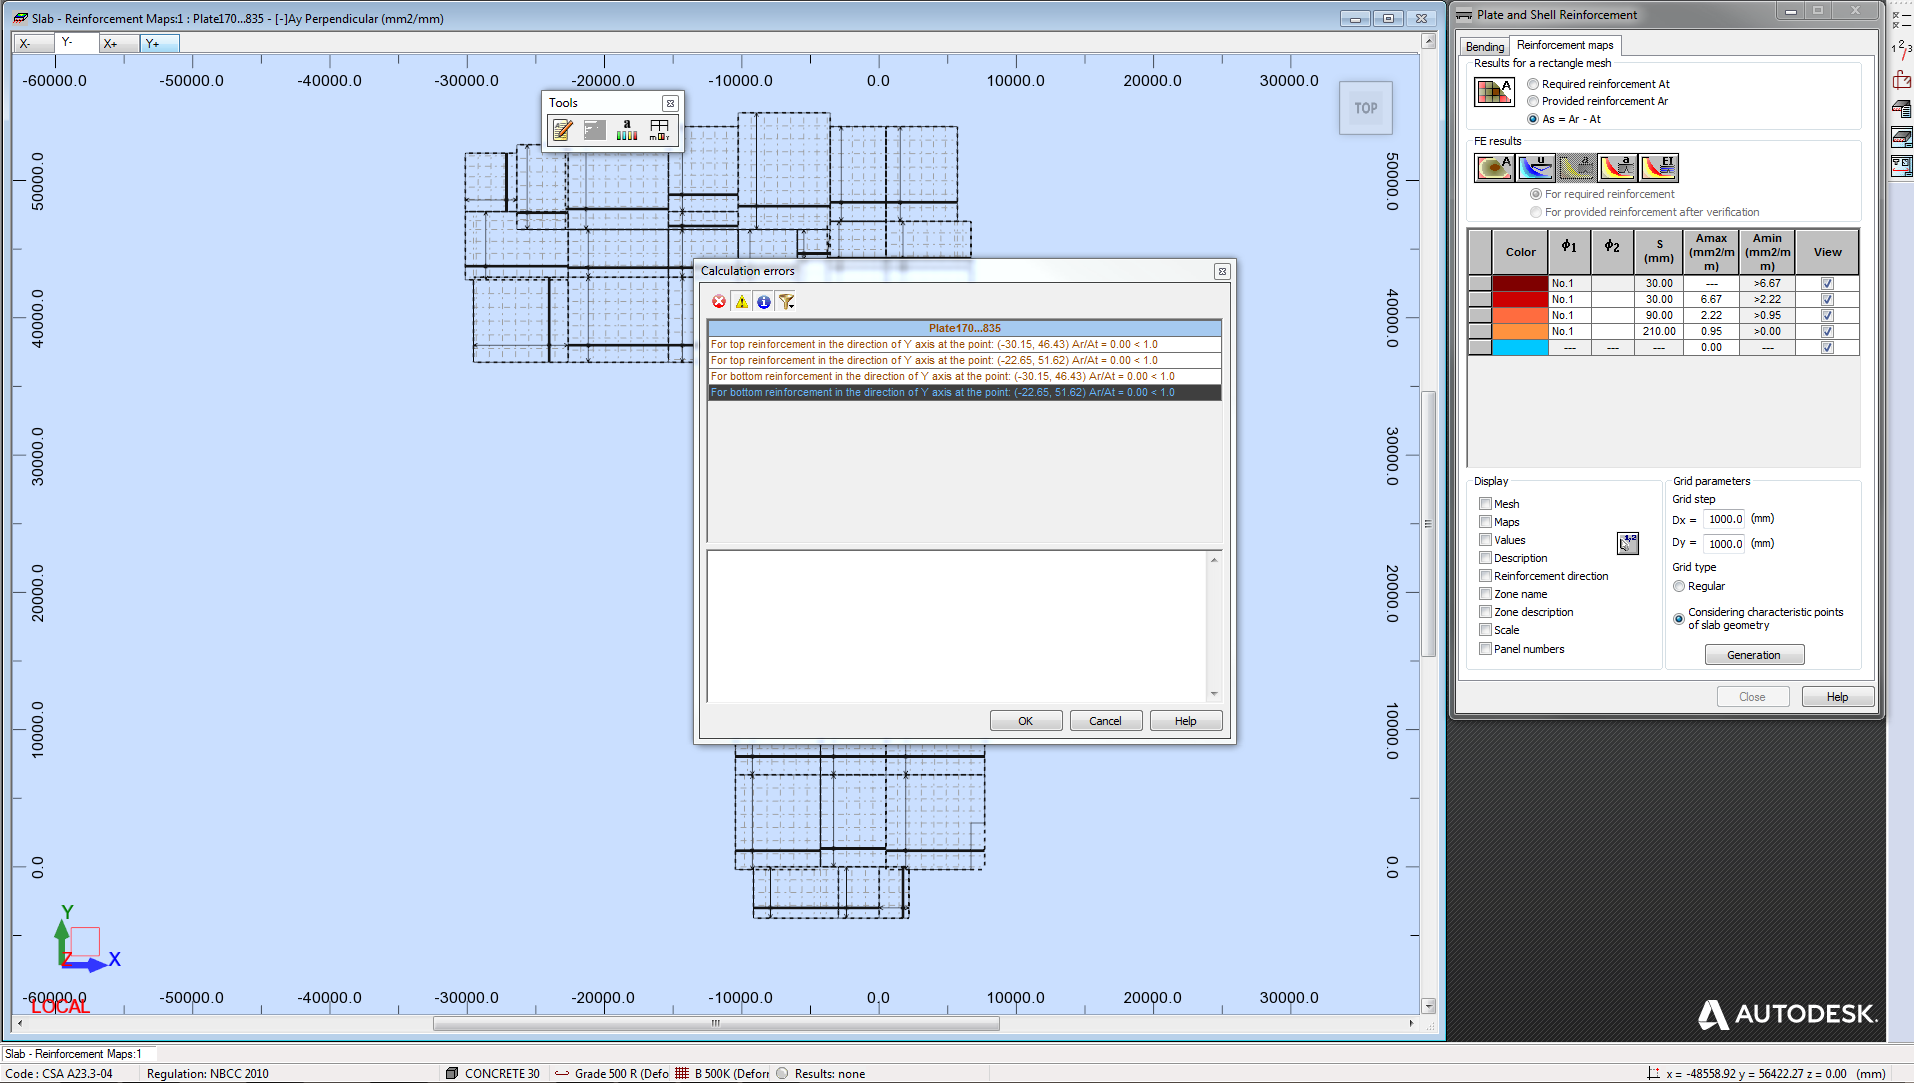Select the EI stiffness result icon in FE results
Image resolution: width=1914 pixels, height=1083 pixels.
click(1660, 167)
